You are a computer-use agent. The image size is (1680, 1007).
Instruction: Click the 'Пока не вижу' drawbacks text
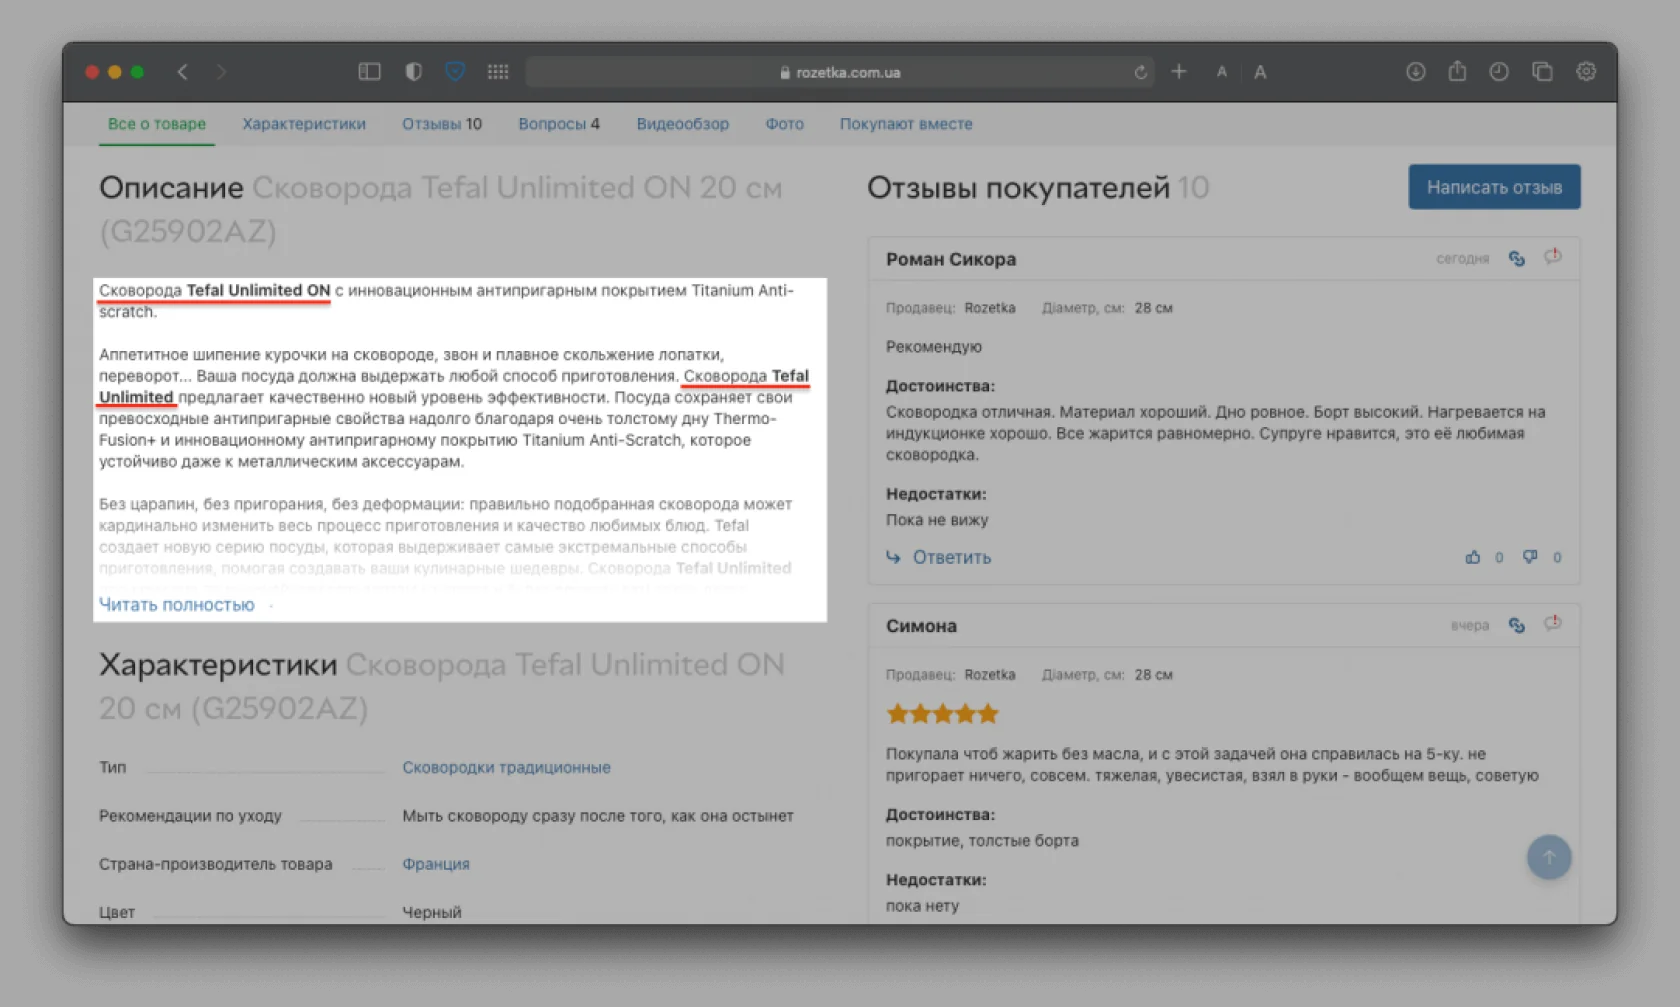937,520
